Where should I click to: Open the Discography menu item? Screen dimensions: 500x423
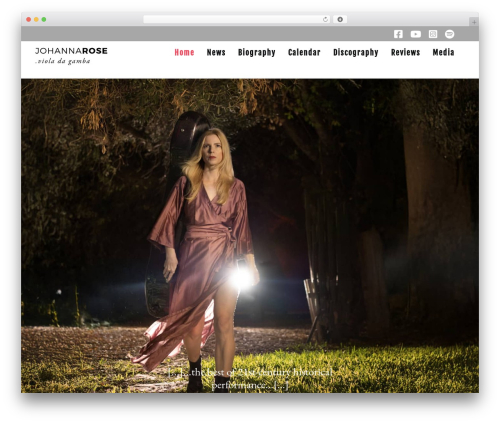click(x=356, y=52)
